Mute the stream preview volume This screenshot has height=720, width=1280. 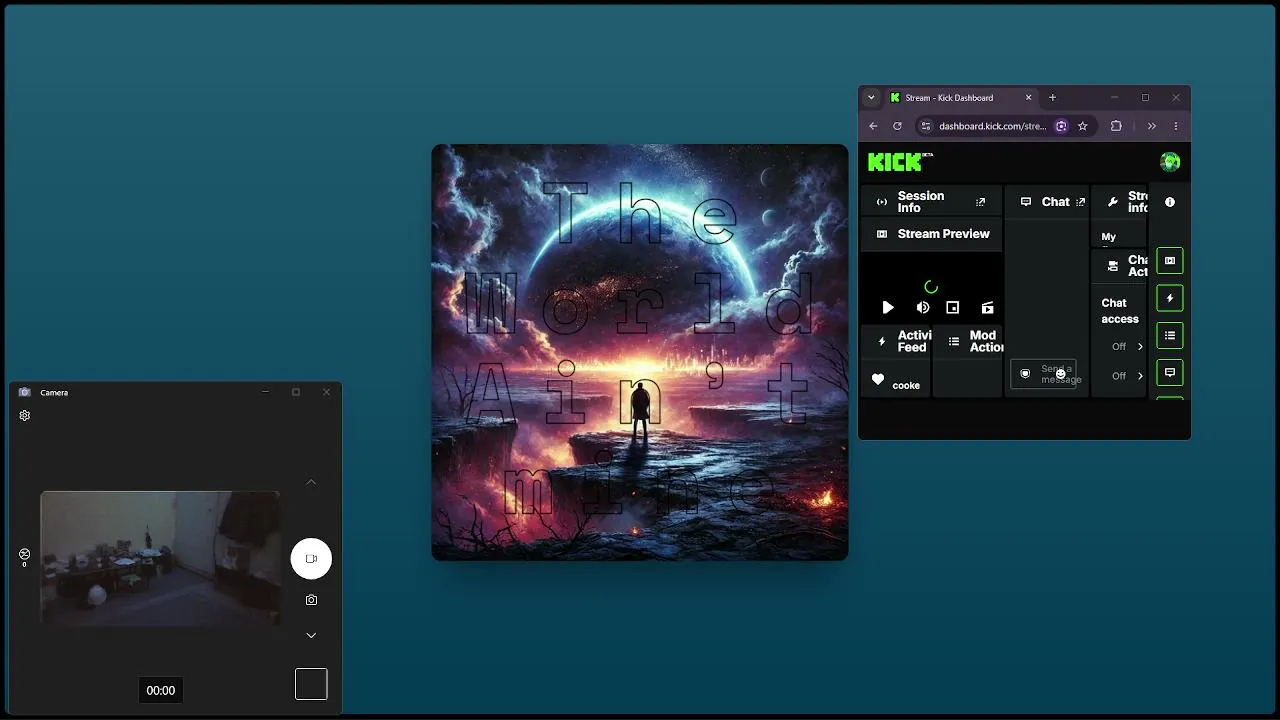[922, 308]
